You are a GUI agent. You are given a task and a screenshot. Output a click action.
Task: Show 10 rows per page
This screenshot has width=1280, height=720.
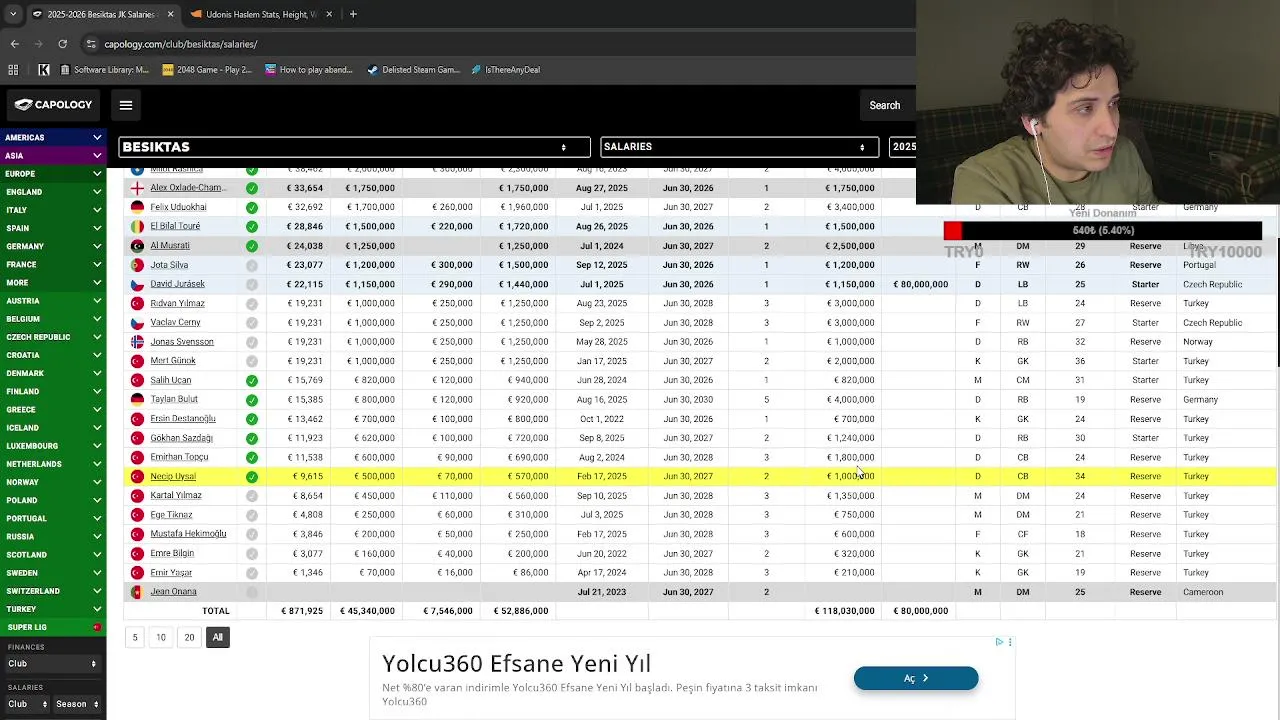[161, 637]
